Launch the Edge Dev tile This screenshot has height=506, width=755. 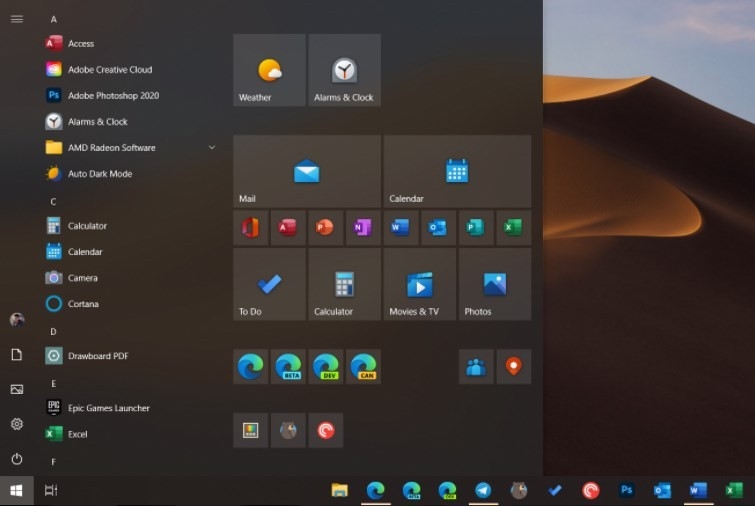[325, 366]
